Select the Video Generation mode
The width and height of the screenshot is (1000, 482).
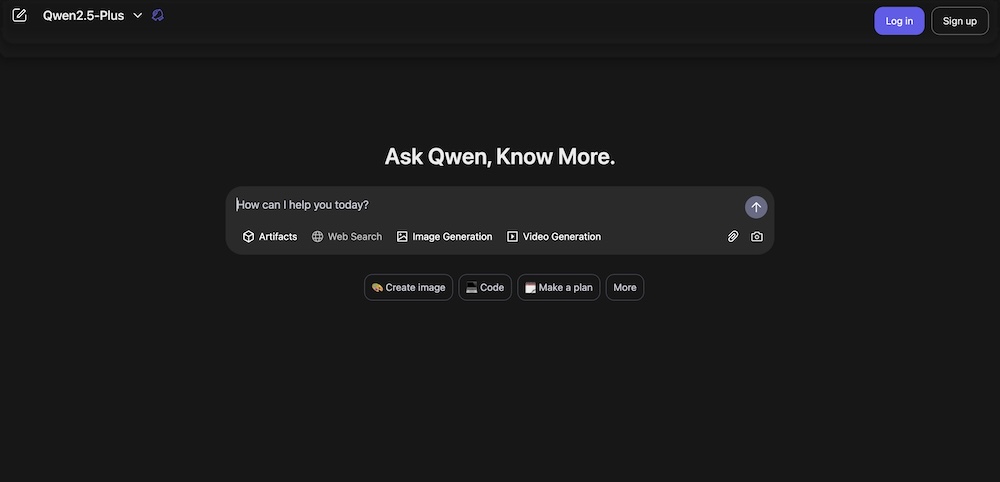[x=554, y=237]
